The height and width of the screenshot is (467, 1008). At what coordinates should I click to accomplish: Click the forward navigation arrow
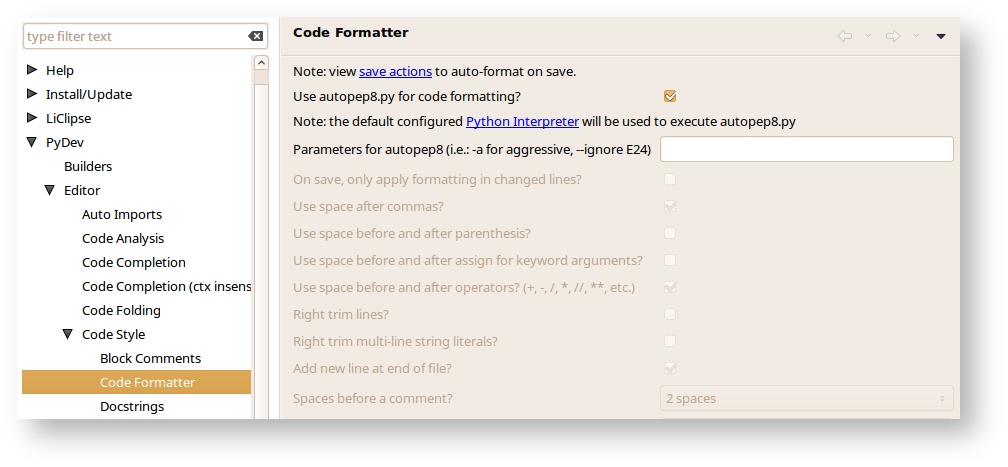tap(892, 36)
